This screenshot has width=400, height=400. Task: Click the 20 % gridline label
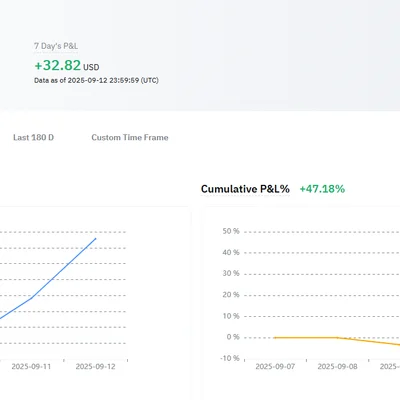point(231,295)
